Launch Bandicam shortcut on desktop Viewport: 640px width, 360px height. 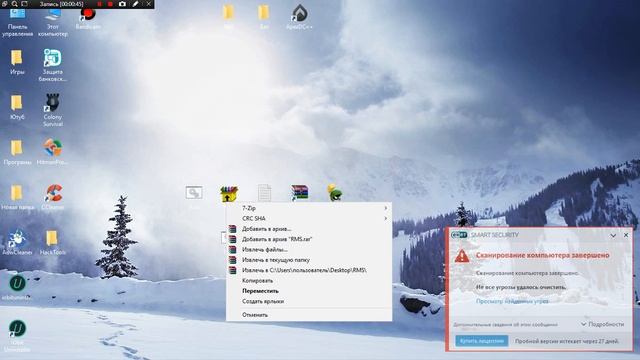[88, 19]
